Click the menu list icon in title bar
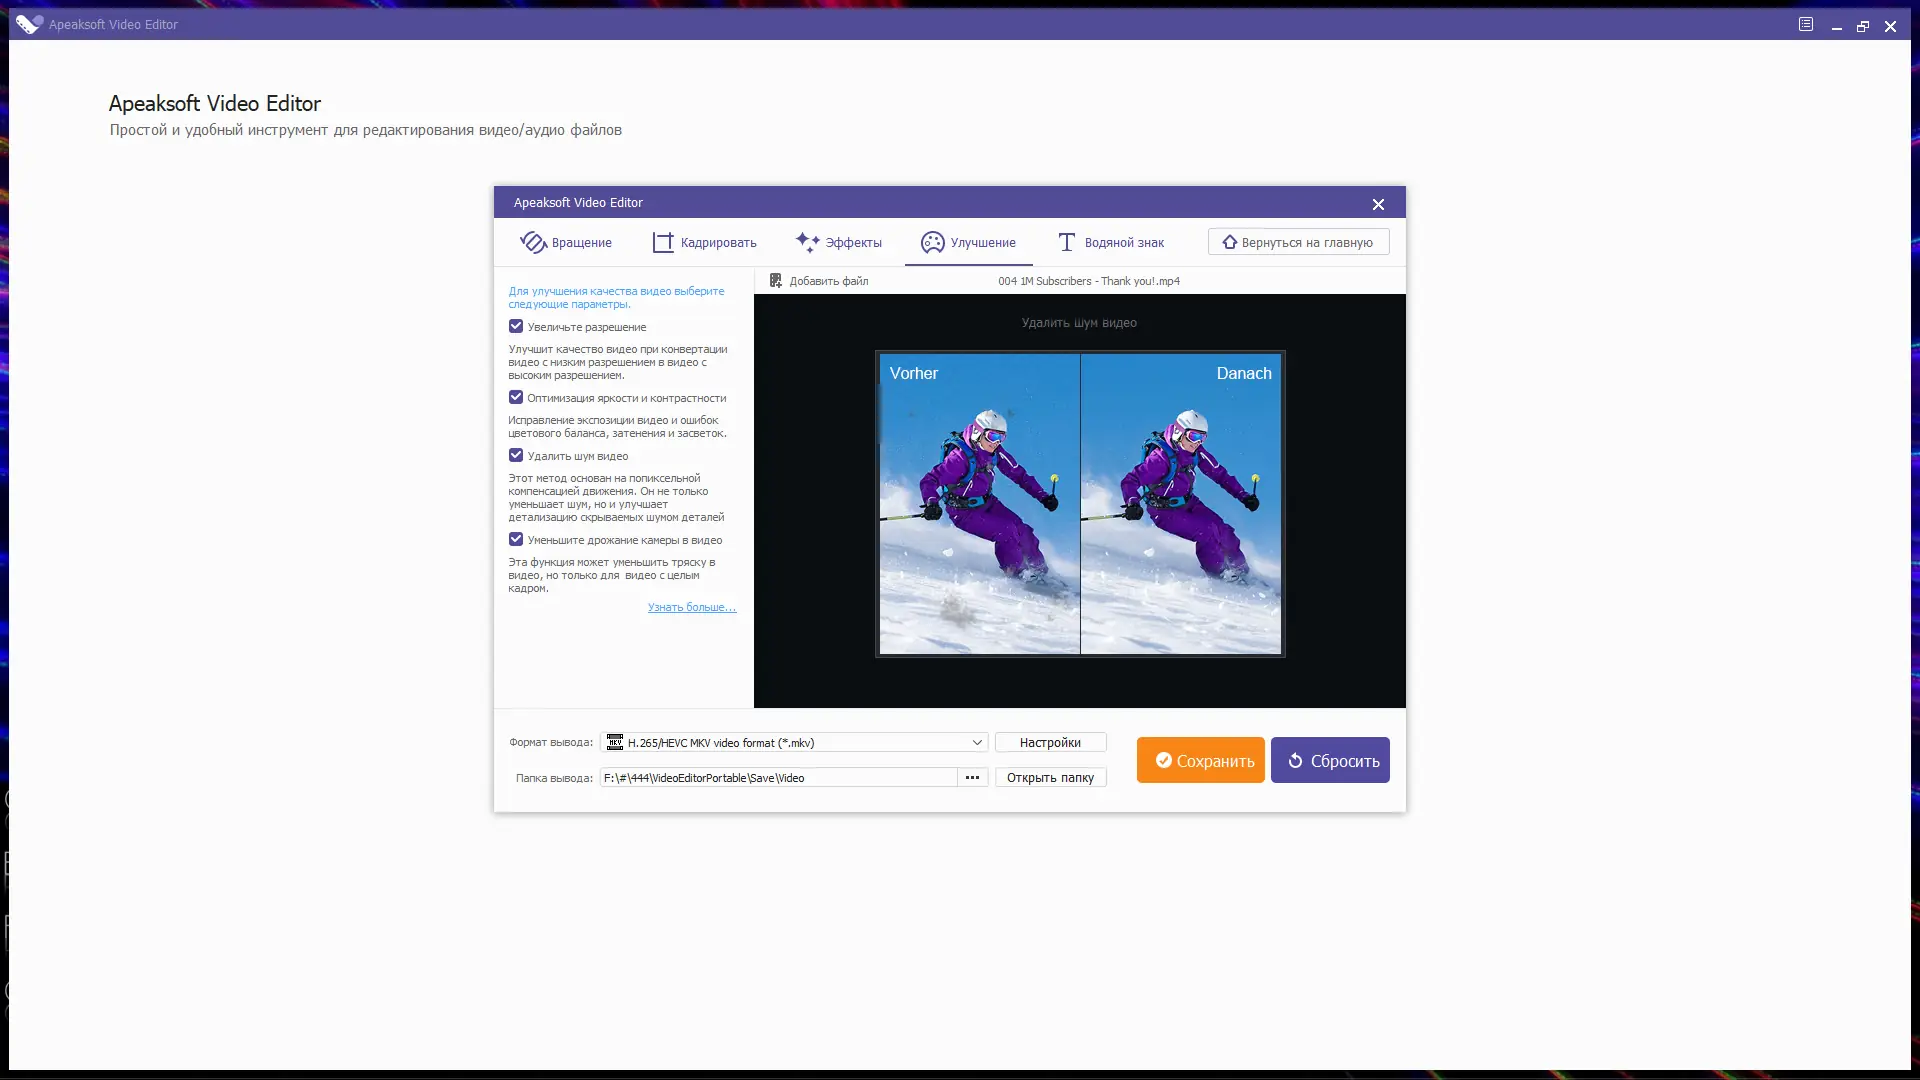The height and width of the screenshot is (1080, 1920). click(x=1806, y=24)
